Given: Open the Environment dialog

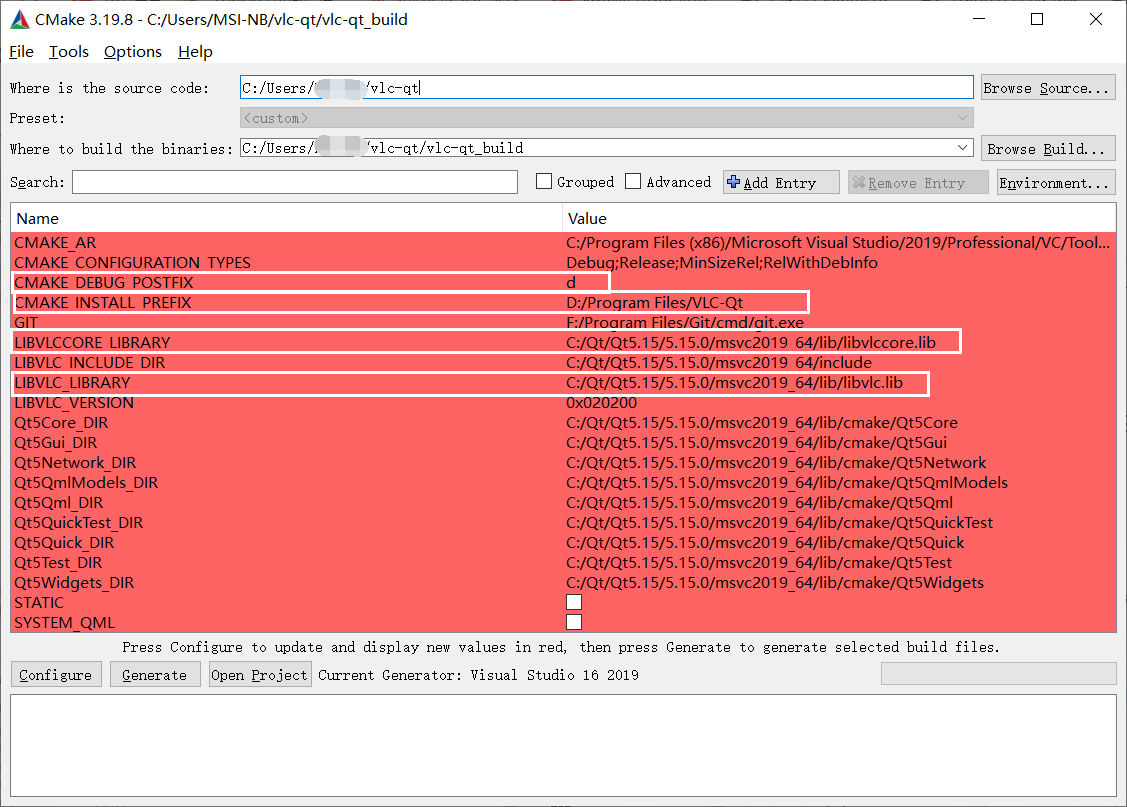Looking at the screenshot, I should [x=1055, y=182].
